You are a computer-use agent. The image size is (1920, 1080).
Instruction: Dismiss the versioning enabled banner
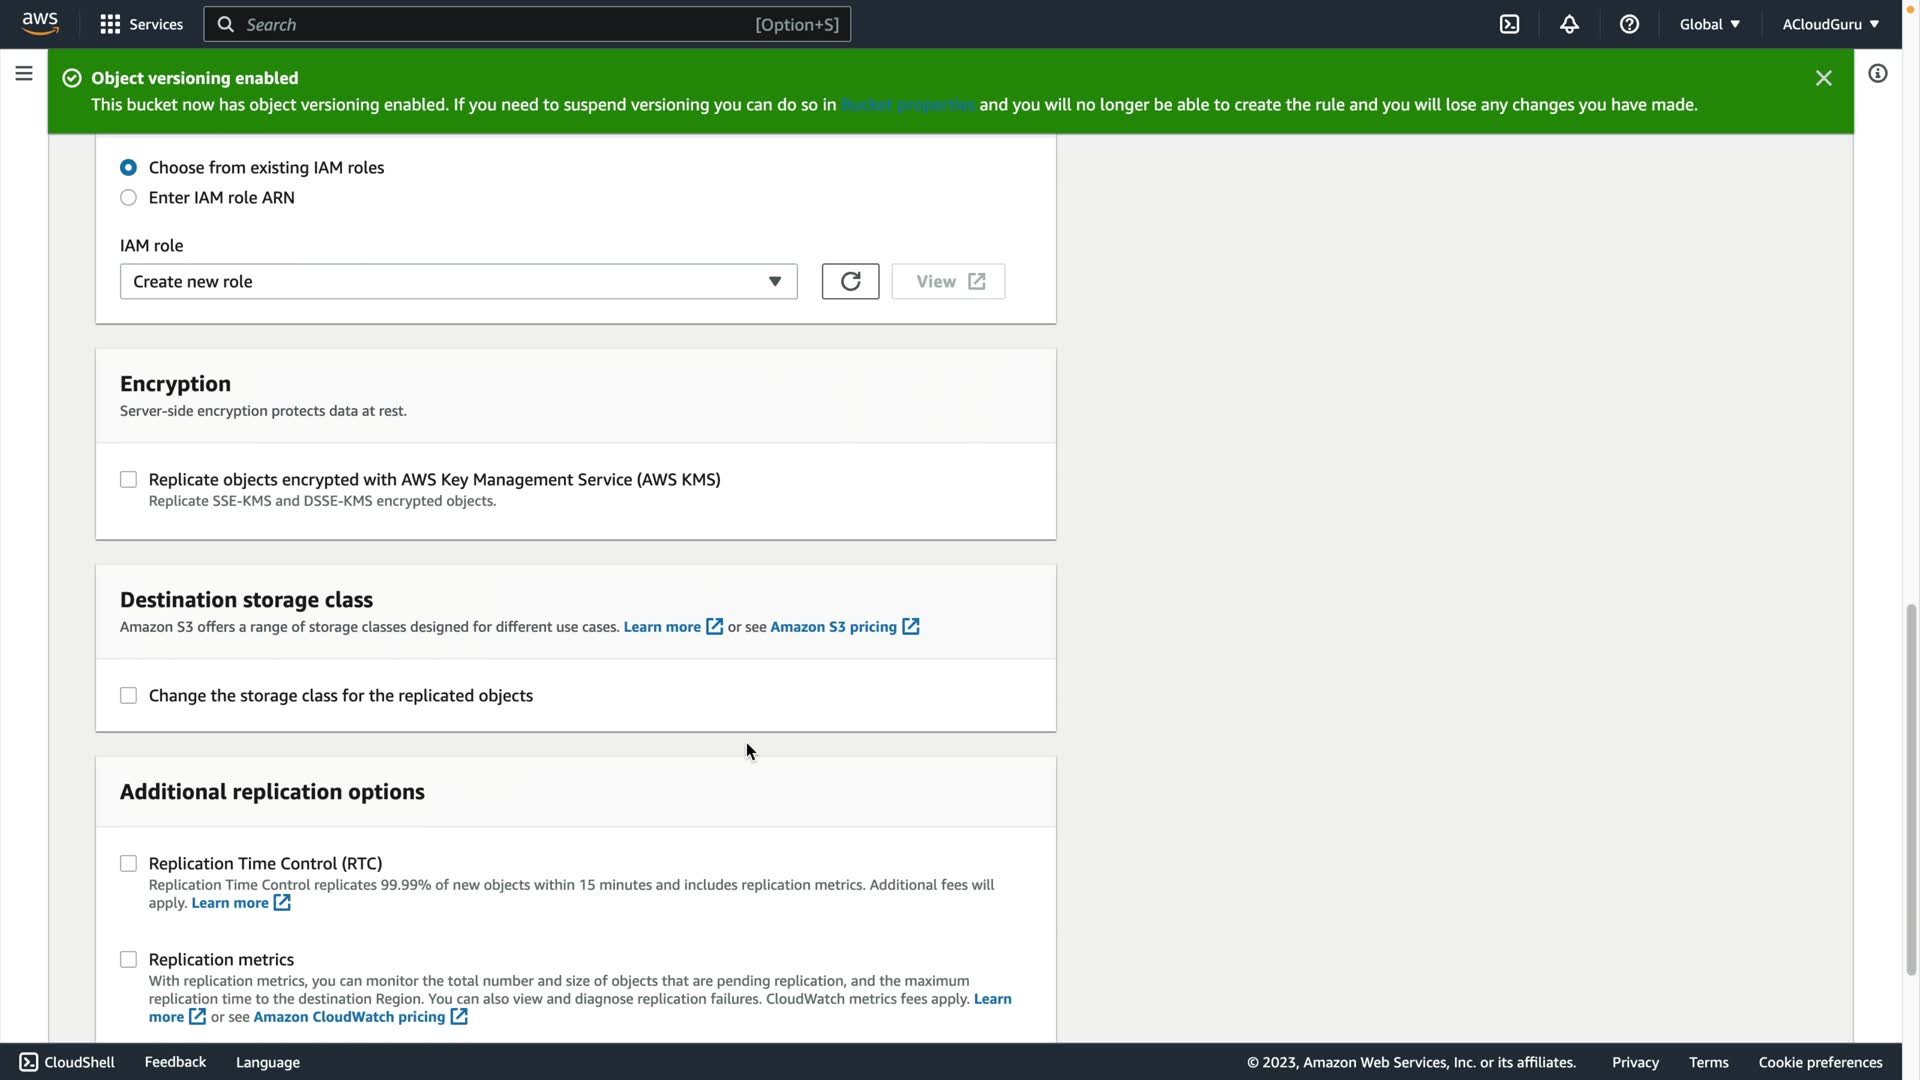[1823, 78]
